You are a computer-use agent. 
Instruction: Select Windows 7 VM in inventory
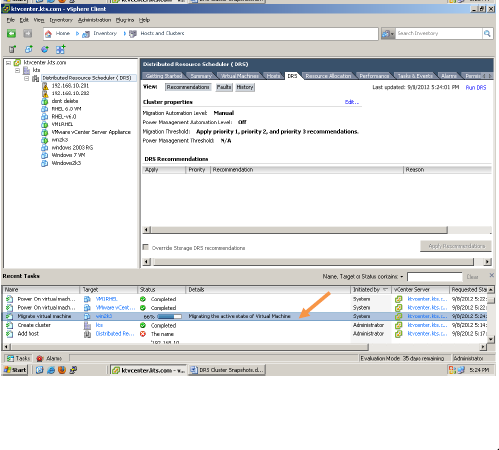tap(68, 155)
